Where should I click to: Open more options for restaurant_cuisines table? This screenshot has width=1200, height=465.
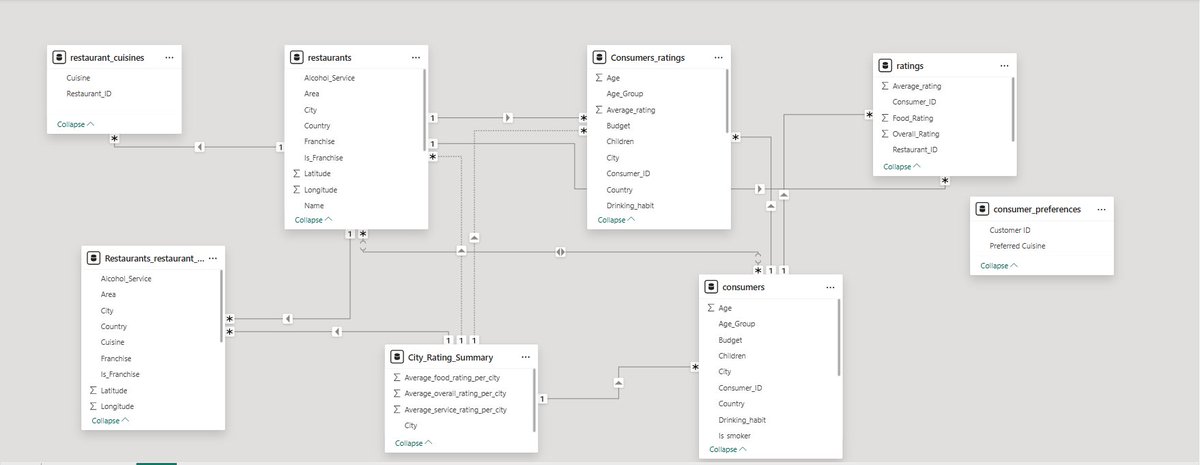169,58
